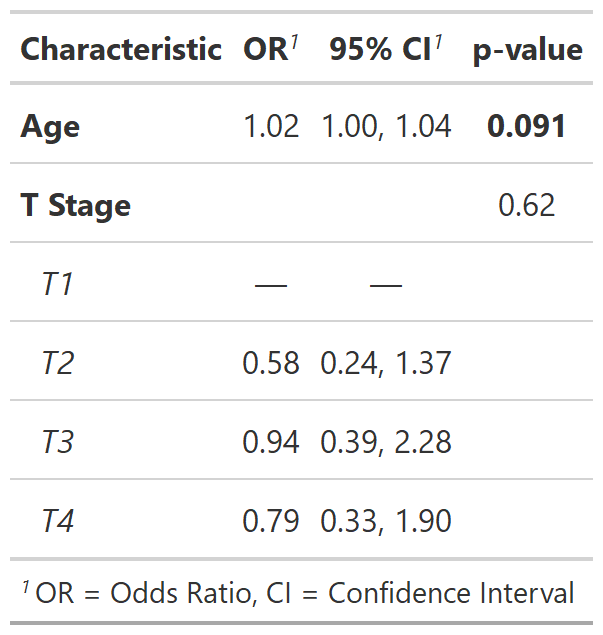Select Age odds ratio value 1.02
603x635 pixels.
click(x=271, y=127)
